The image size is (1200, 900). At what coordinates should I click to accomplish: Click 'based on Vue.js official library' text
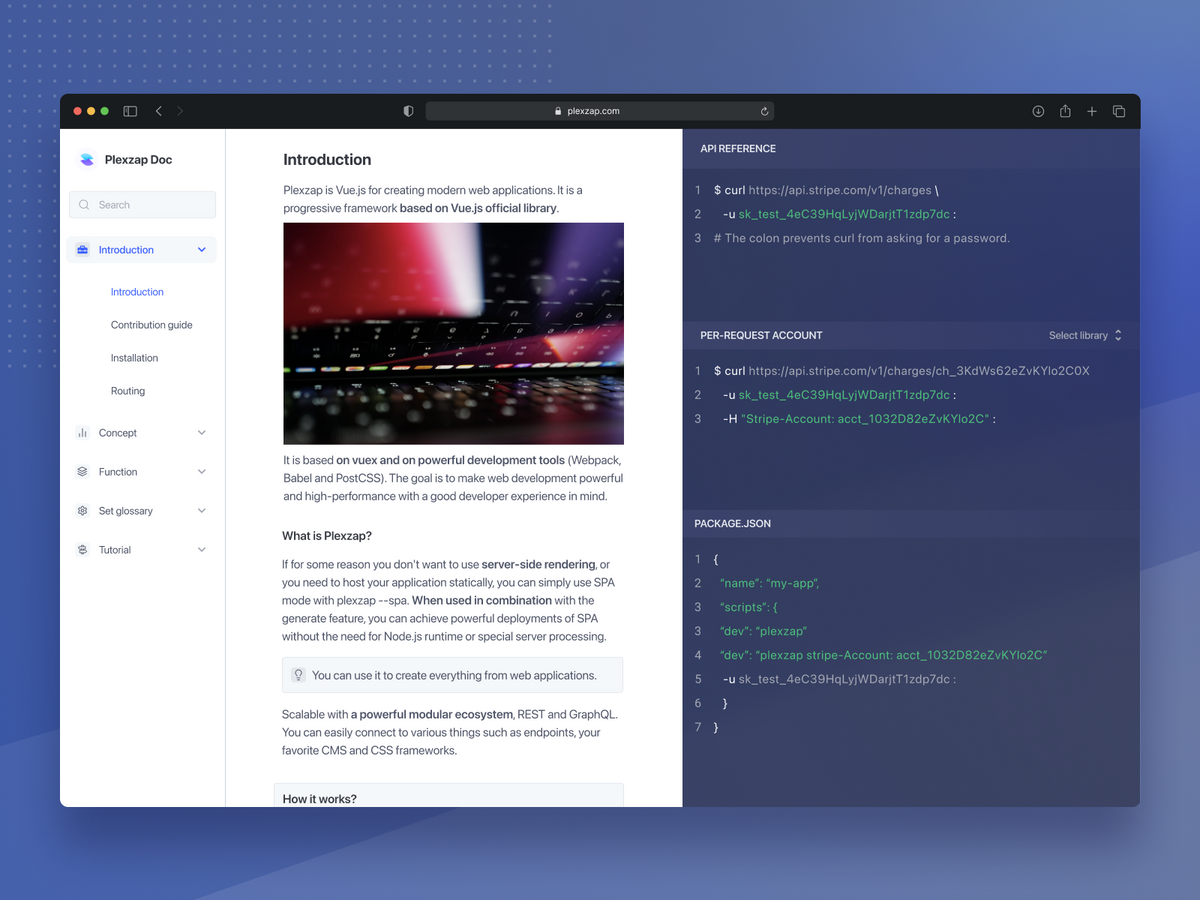pyautogui.click(x=478, y=208)
